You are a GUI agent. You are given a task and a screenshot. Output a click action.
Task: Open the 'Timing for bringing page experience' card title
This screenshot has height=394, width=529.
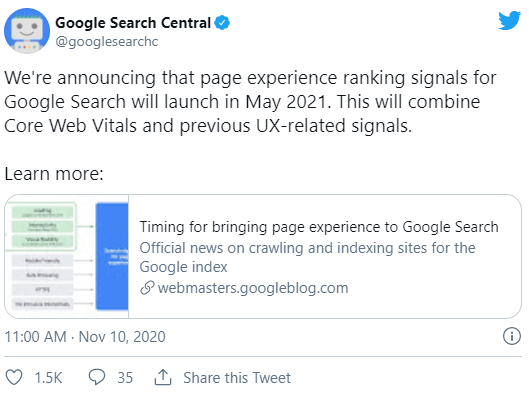[319, 227]
